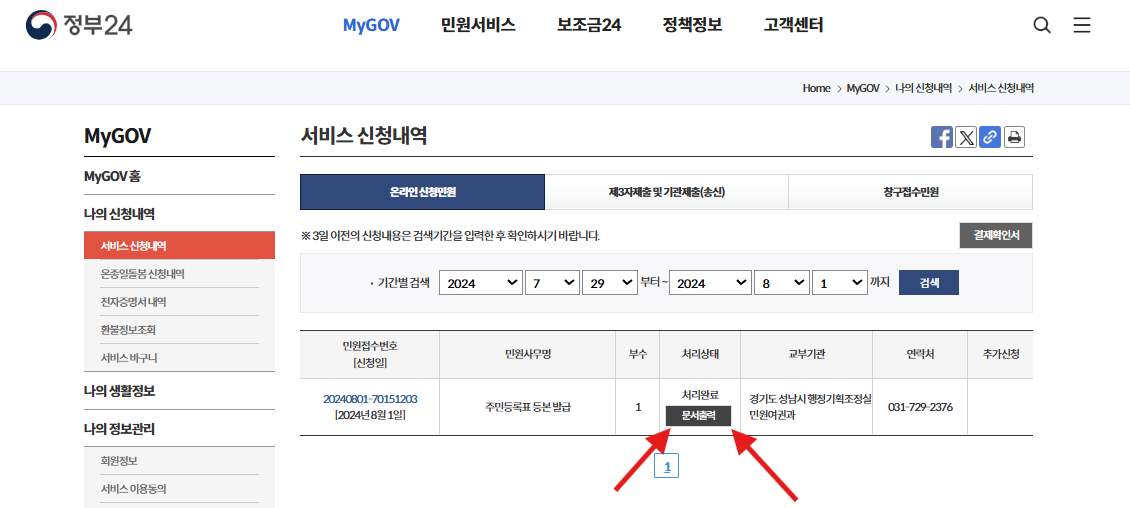Go to pagination page 1
Viewport: 1130px width, 508px height.
point(667,467)
